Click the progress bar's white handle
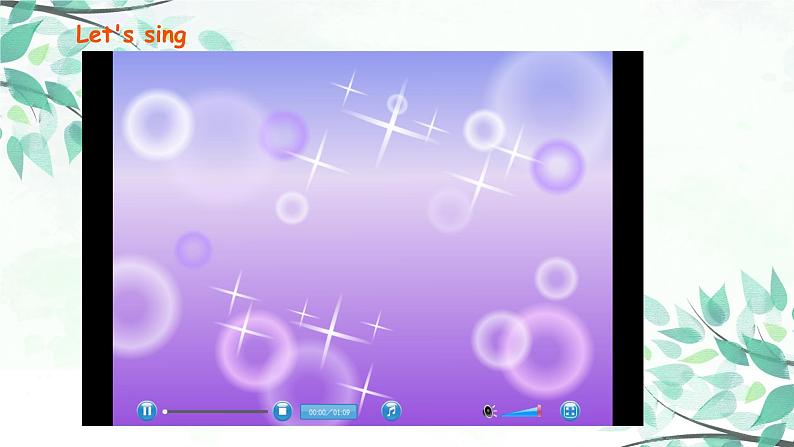The height and width of the screenshot is (447, 794). (165, 412)
